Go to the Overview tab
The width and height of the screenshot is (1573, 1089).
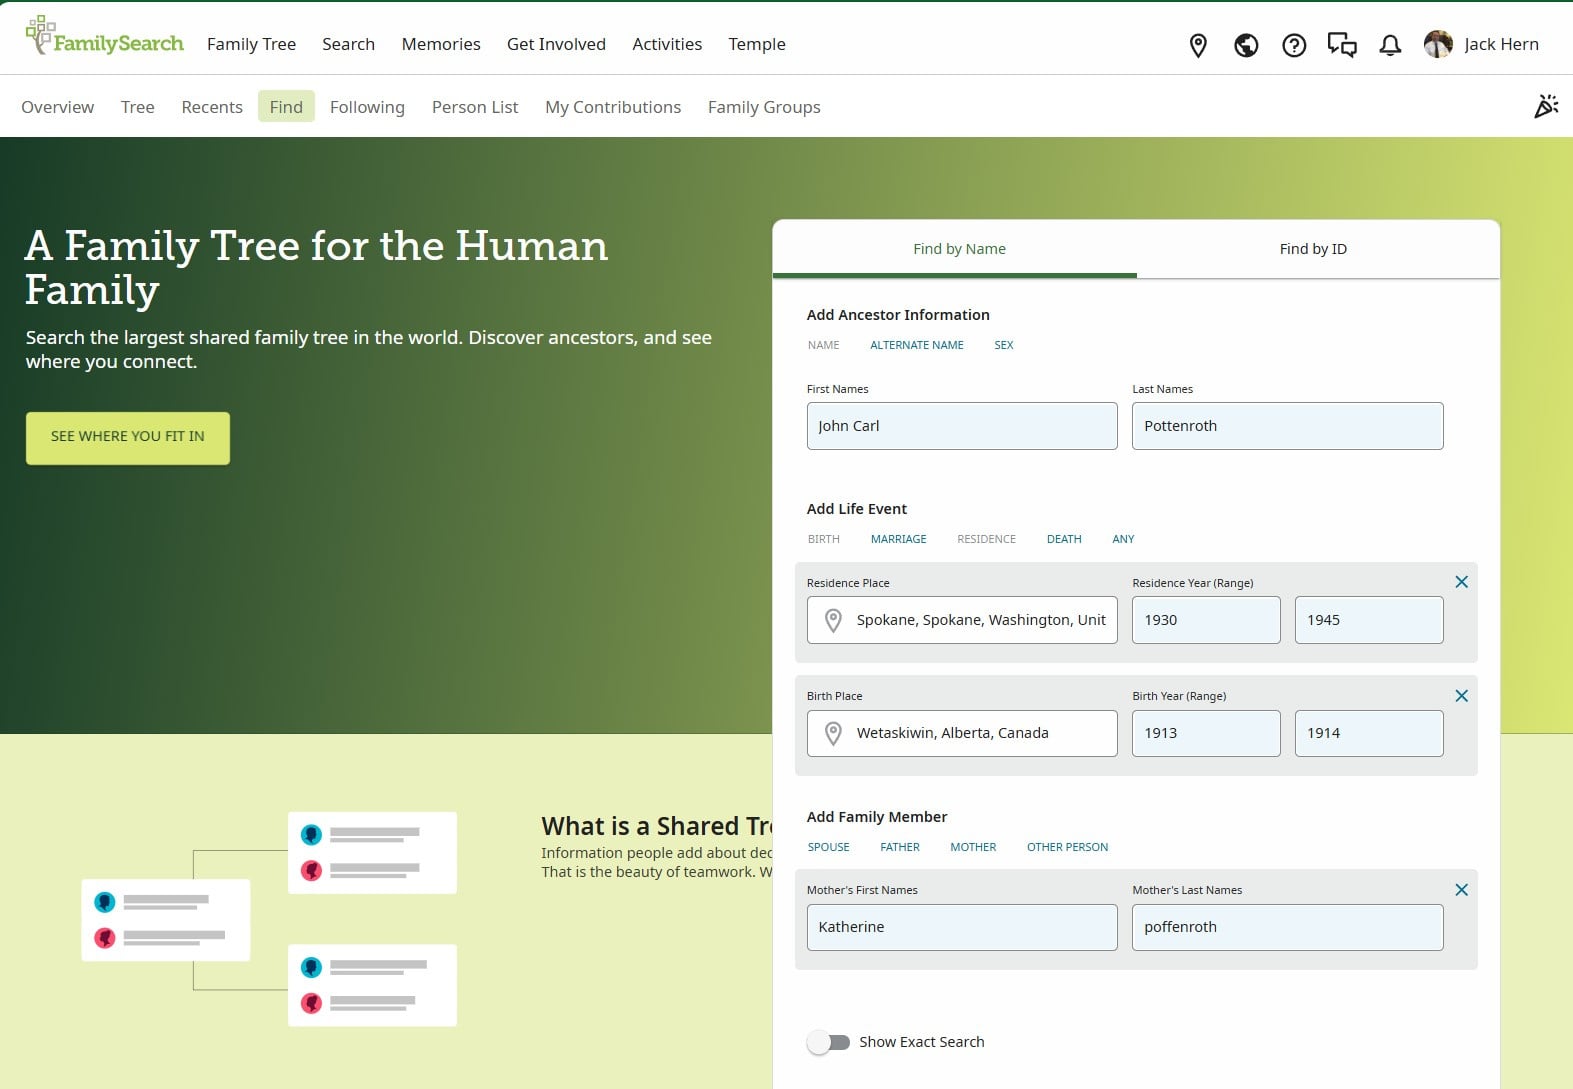[58, 107]
